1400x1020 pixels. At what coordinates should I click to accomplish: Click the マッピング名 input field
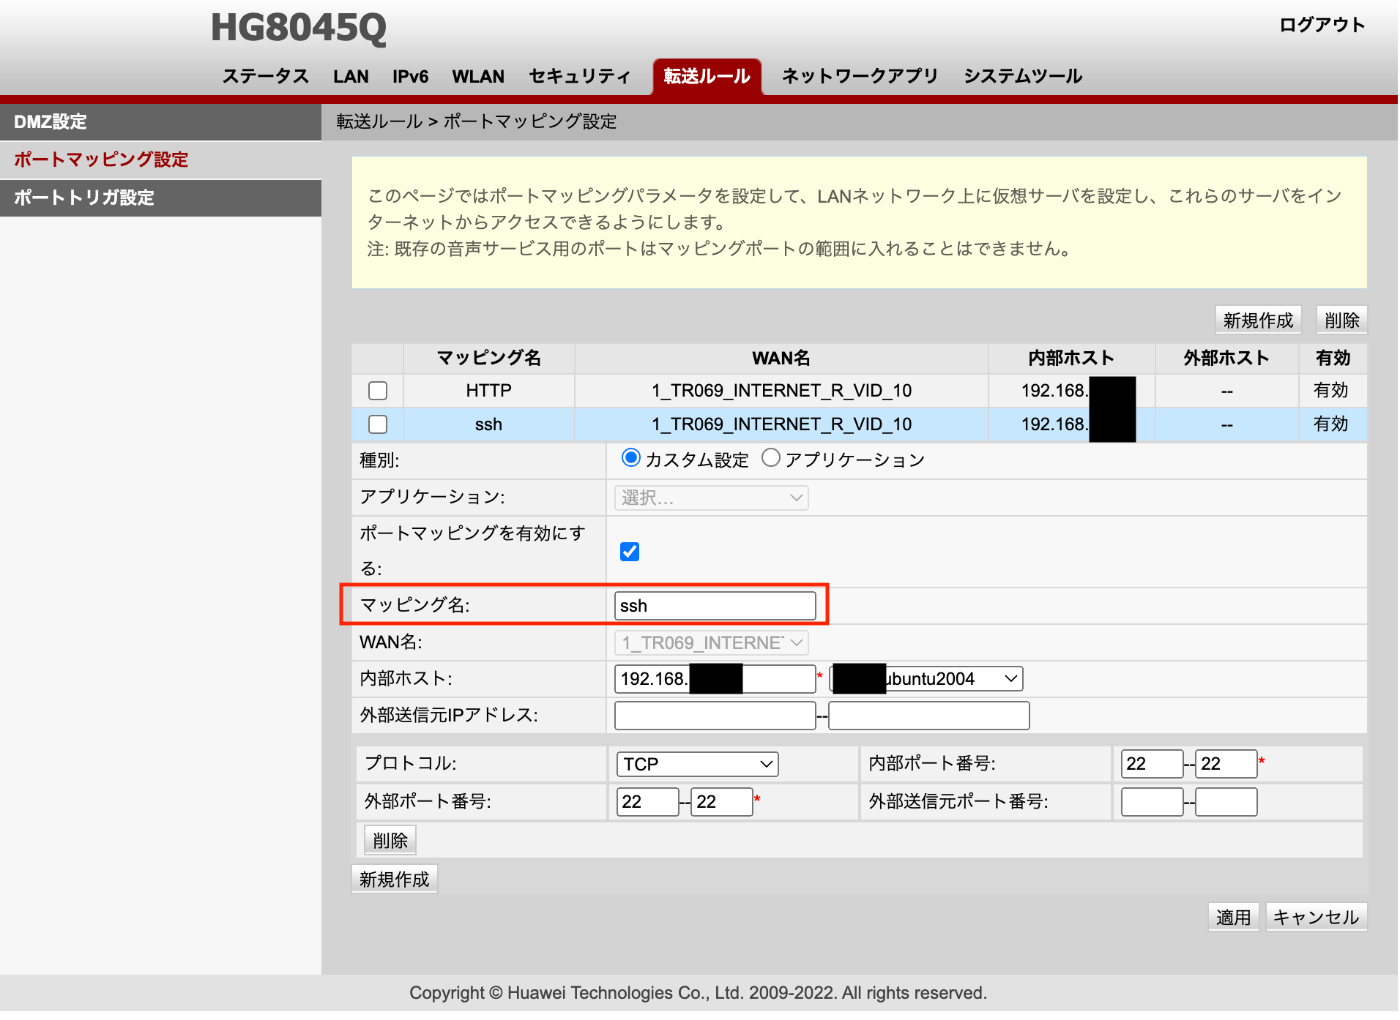[715, 606]
